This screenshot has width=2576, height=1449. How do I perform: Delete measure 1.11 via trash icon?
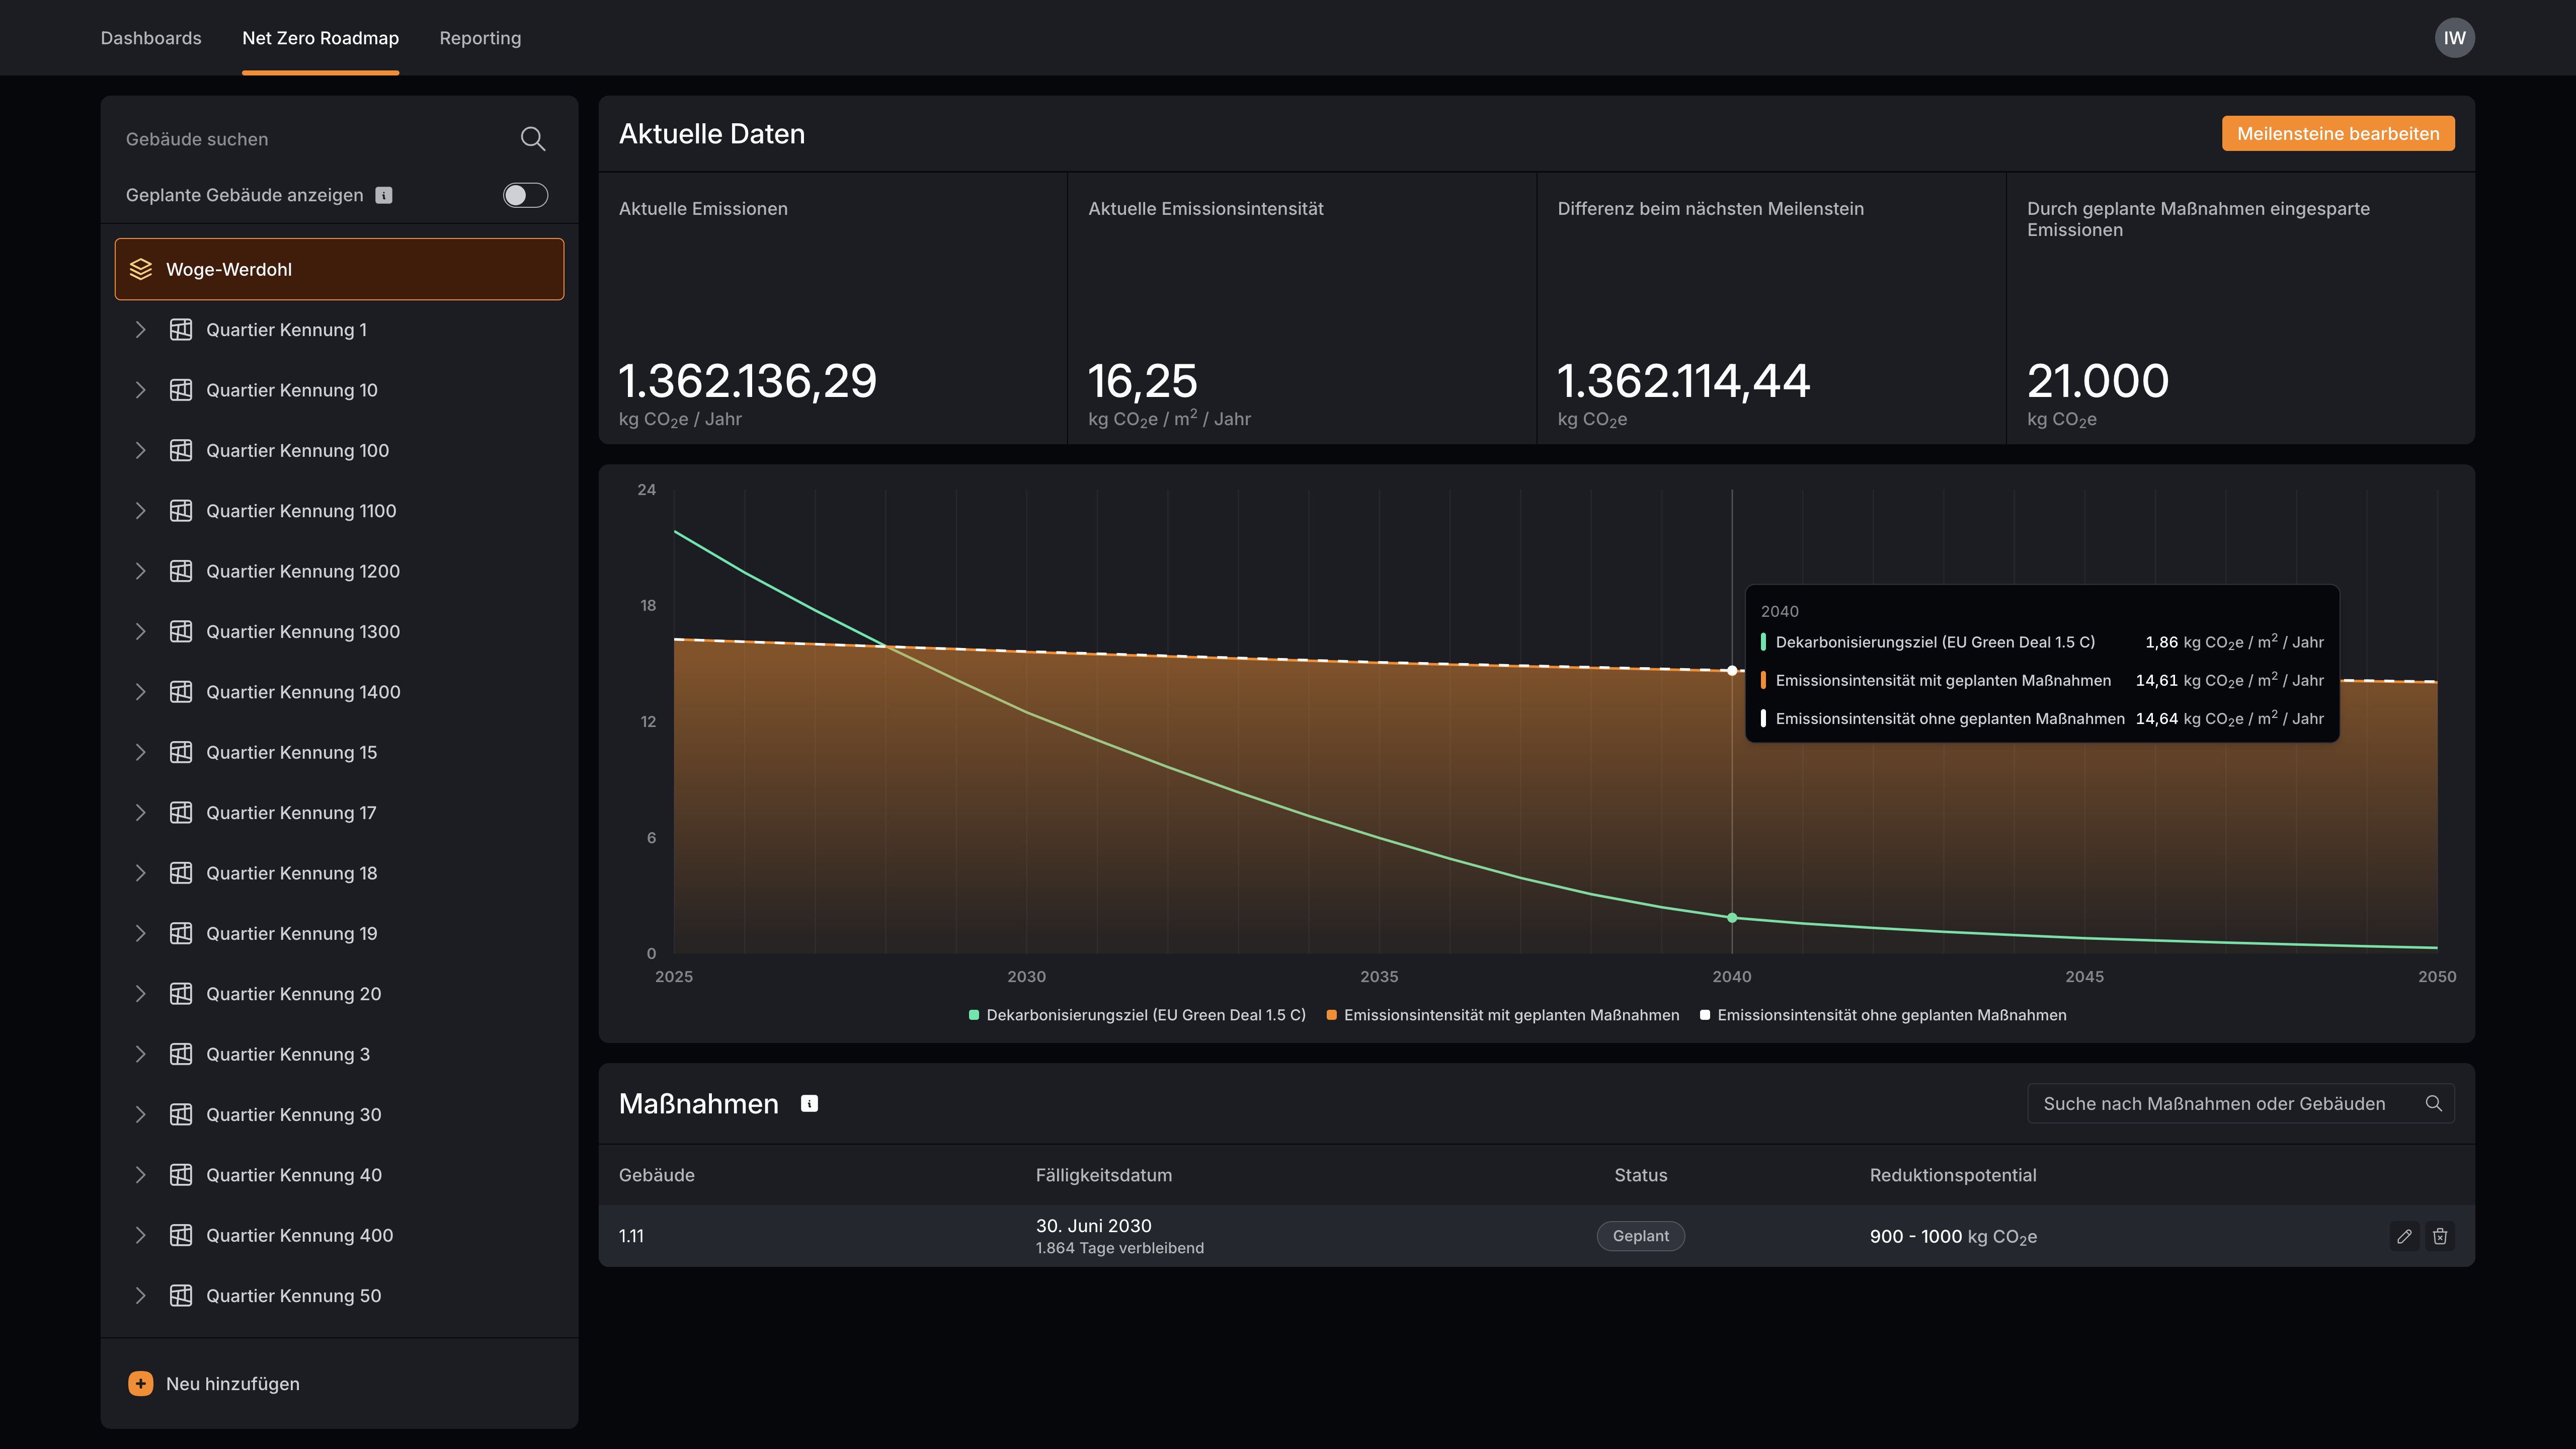coord(2440,1236)
